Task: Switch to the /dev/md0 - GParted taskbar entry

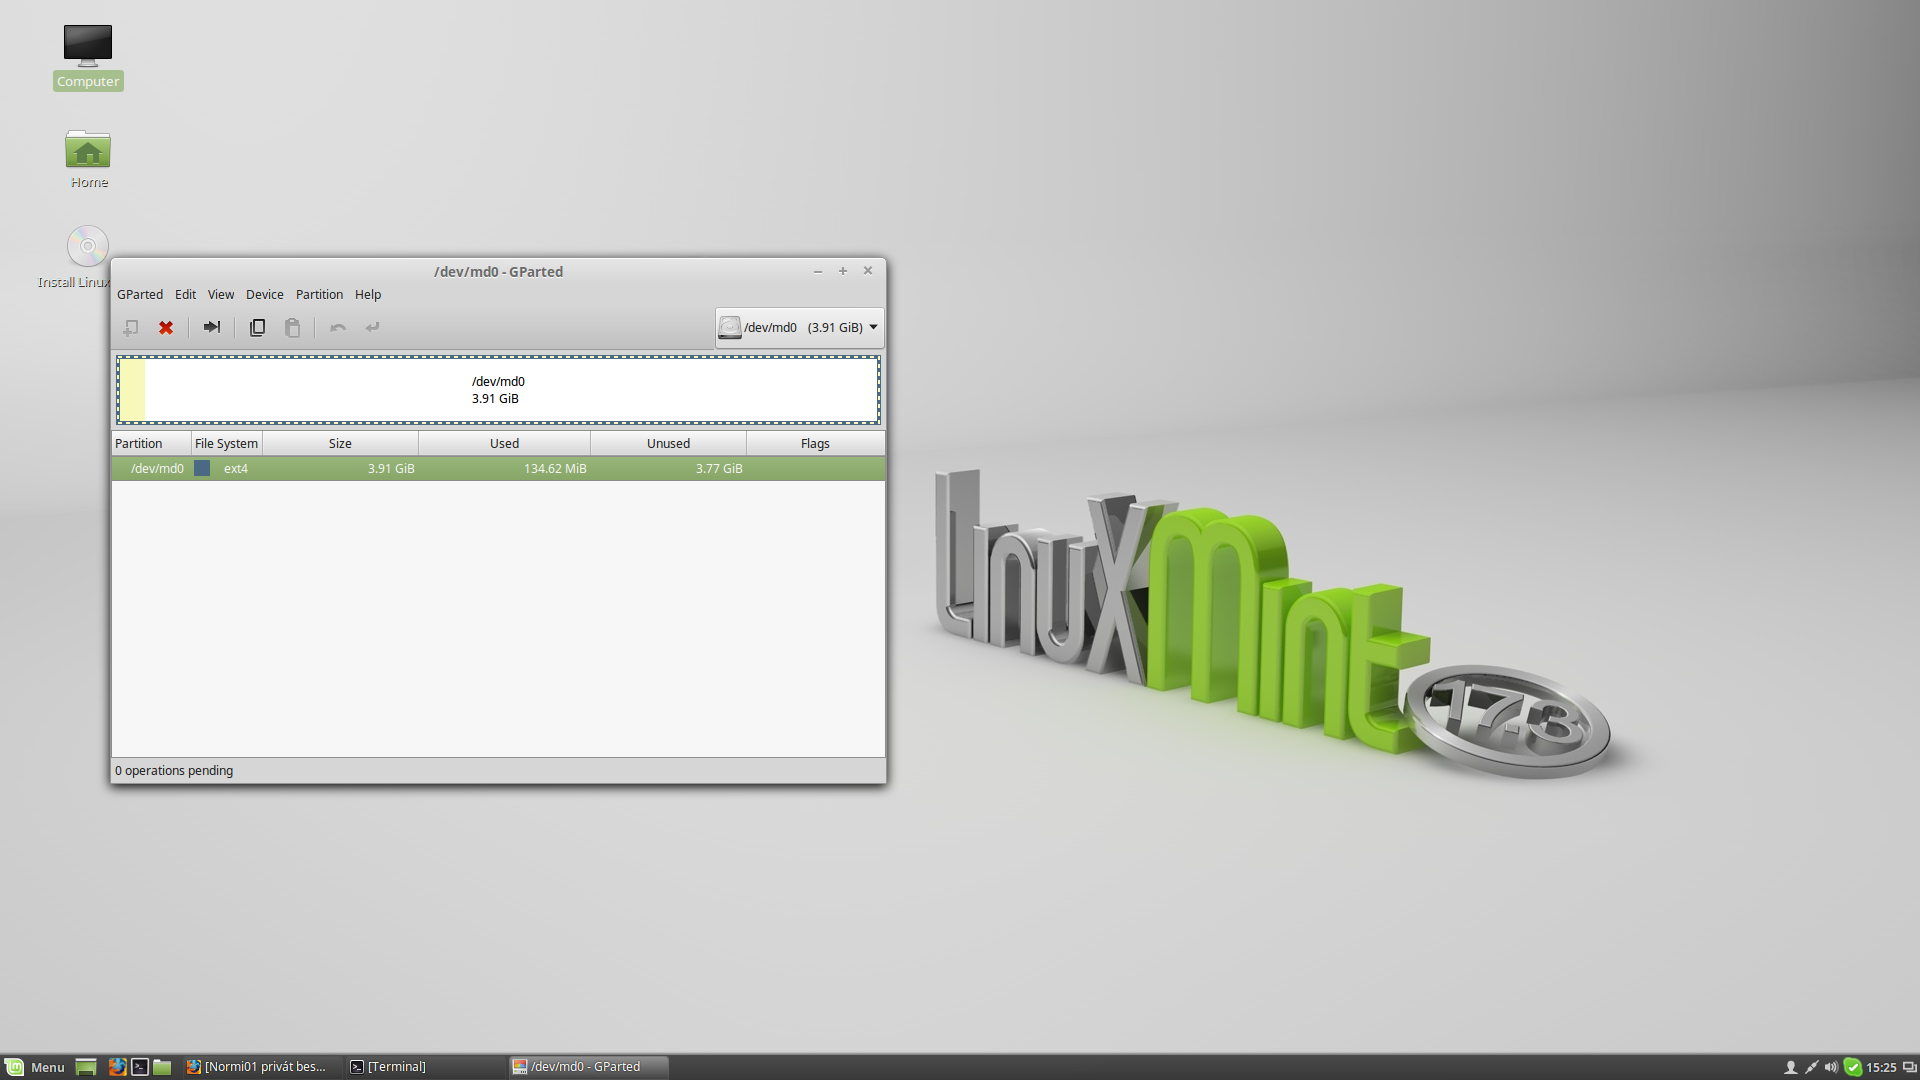Action: coord(588,1067)
